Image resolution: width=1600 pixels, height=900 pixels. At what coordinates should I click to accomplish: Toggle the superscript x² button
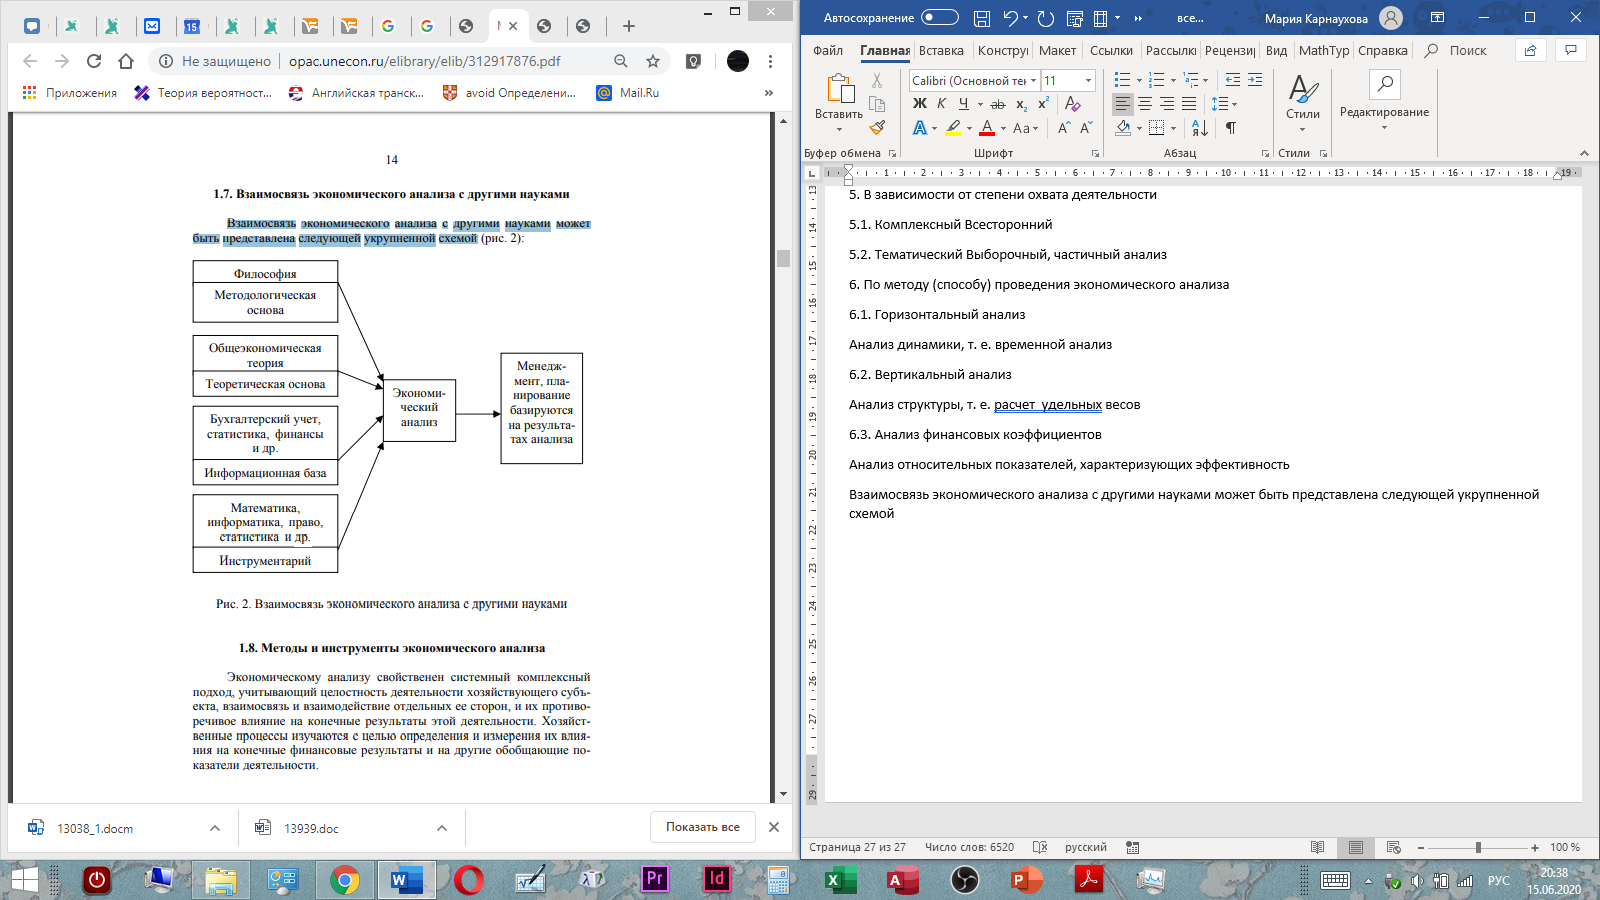point(1043,104)
